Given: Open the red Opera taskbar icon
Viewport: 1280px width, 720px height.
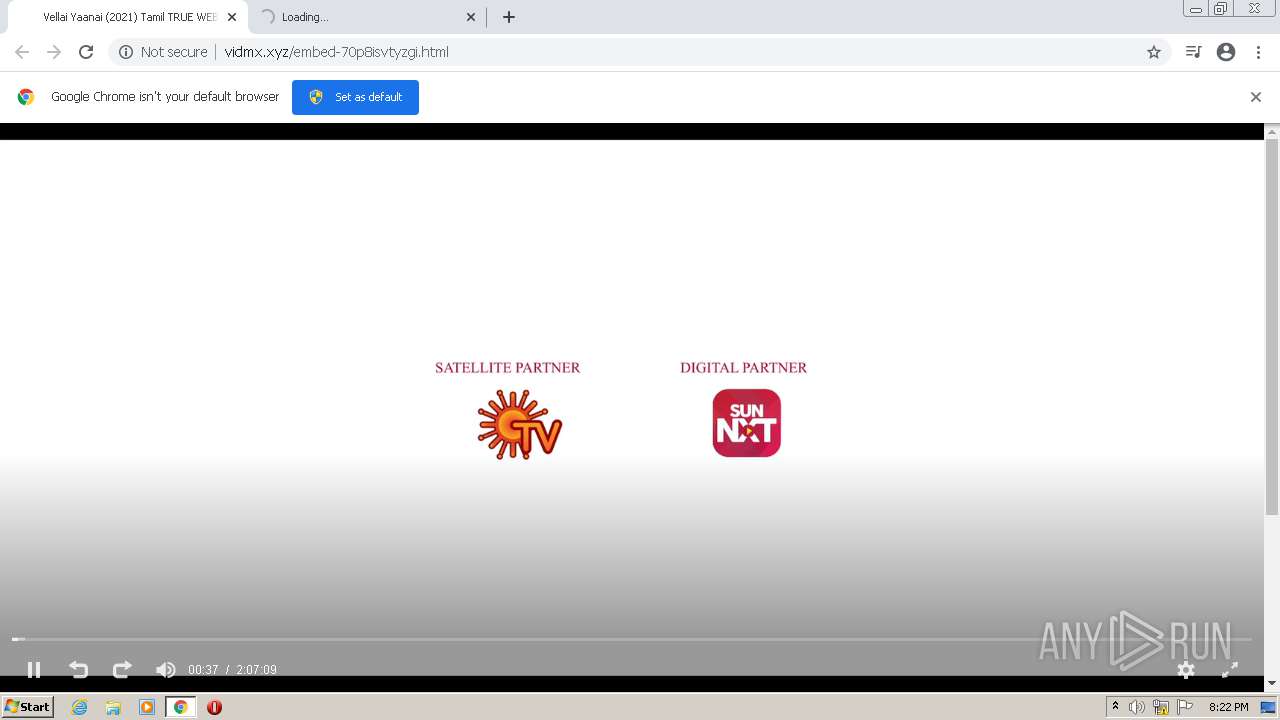Looking at the screenshot, I should (x=214, y=707).
